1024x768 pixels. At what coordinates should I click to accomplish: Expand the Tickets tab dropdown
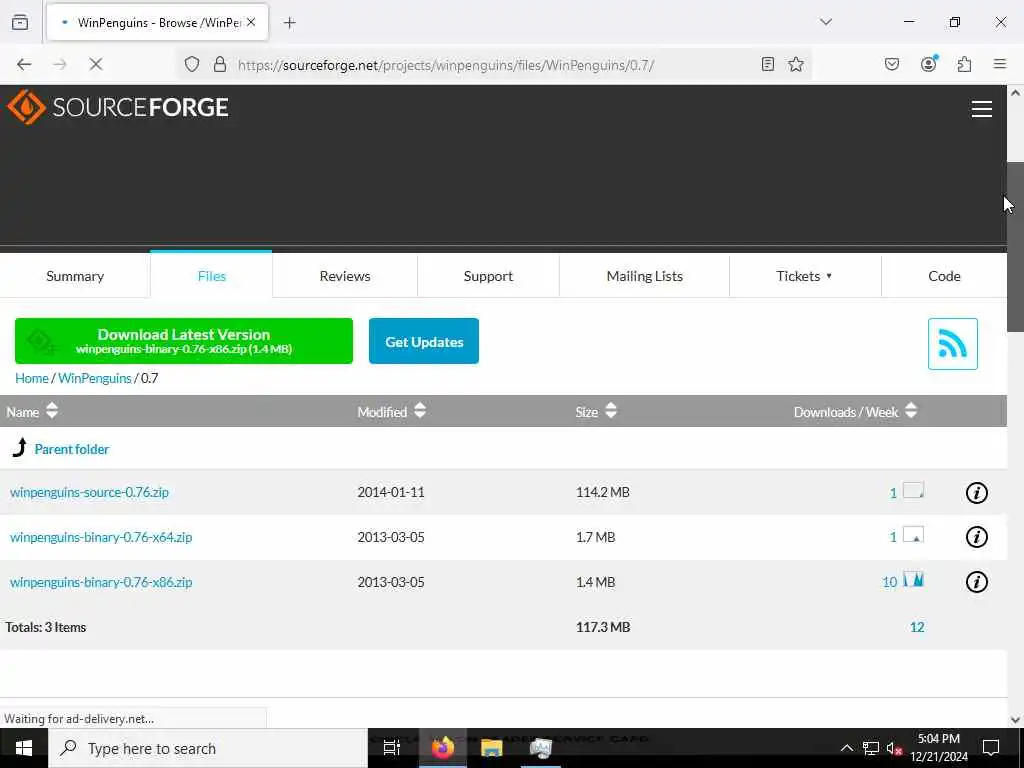pyautogui.click(x=805, y=276)
